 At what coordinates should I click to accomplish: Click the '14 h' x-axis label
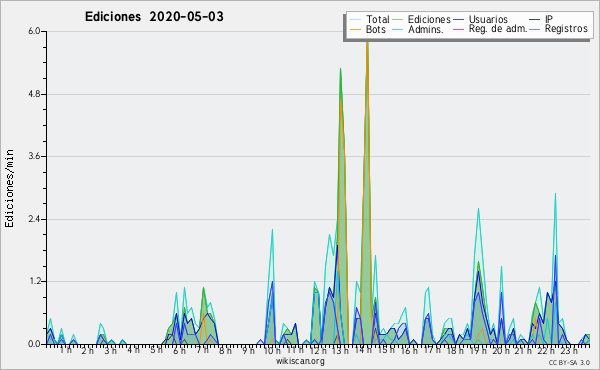(363, 350)
